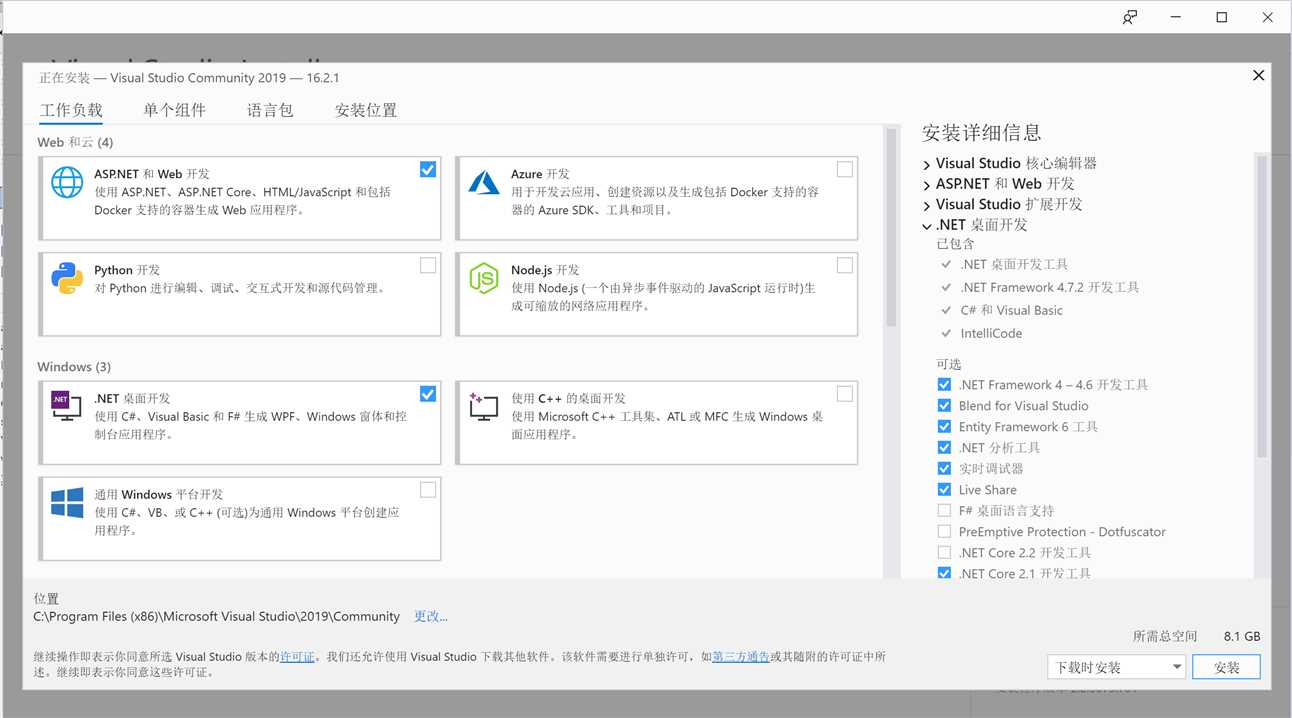Click the included item .NET Framework 4.7.2 开发工具
This screenshot has width=1292, height=718.
pos(1049,288)
